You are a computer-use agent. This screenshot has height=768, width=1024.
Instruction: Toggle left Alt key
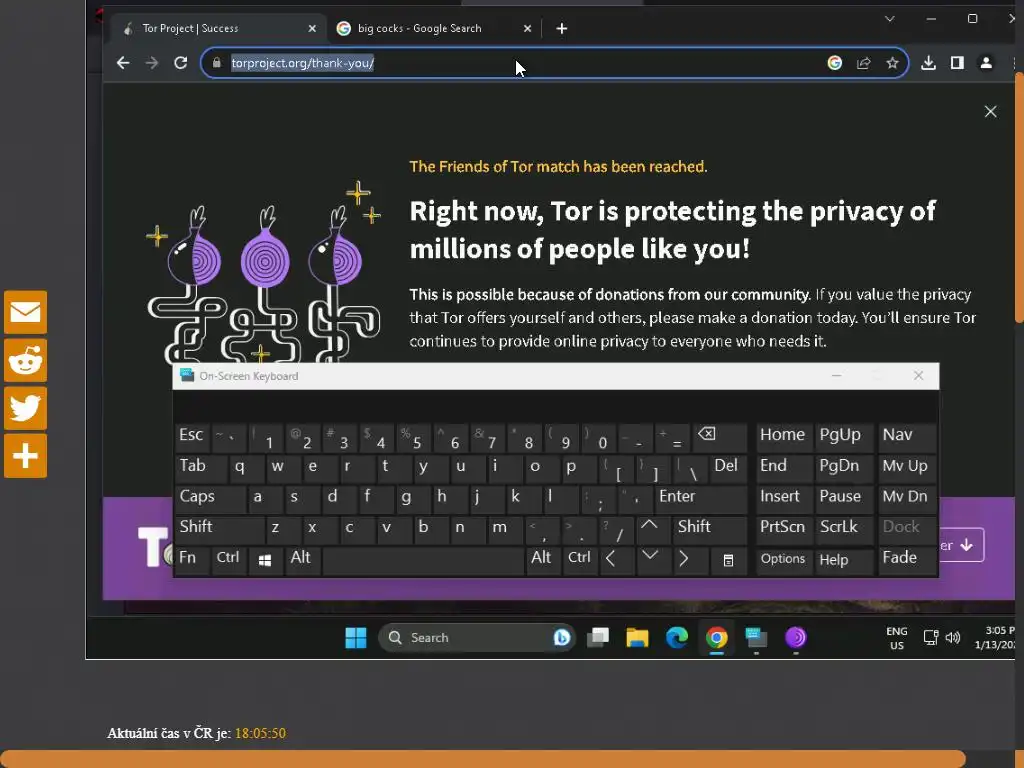pyautogui.click(x=302, y=560)
